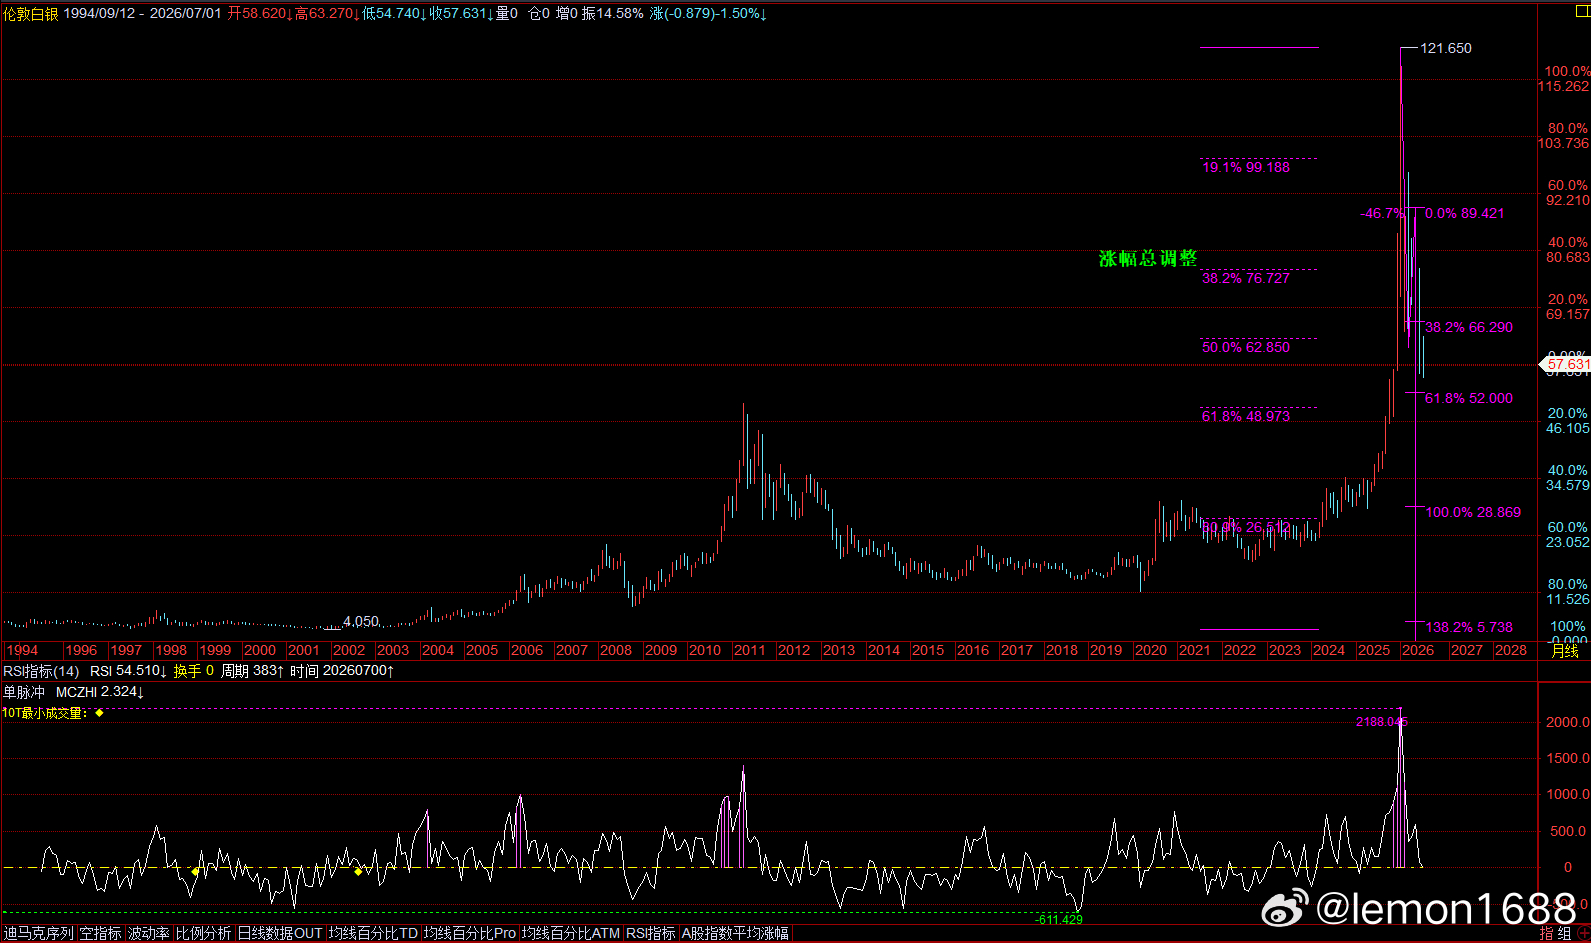1591x943 pixels.
Task: Click the white price arrow marker at 57.631
Action: pos(1543,365)
